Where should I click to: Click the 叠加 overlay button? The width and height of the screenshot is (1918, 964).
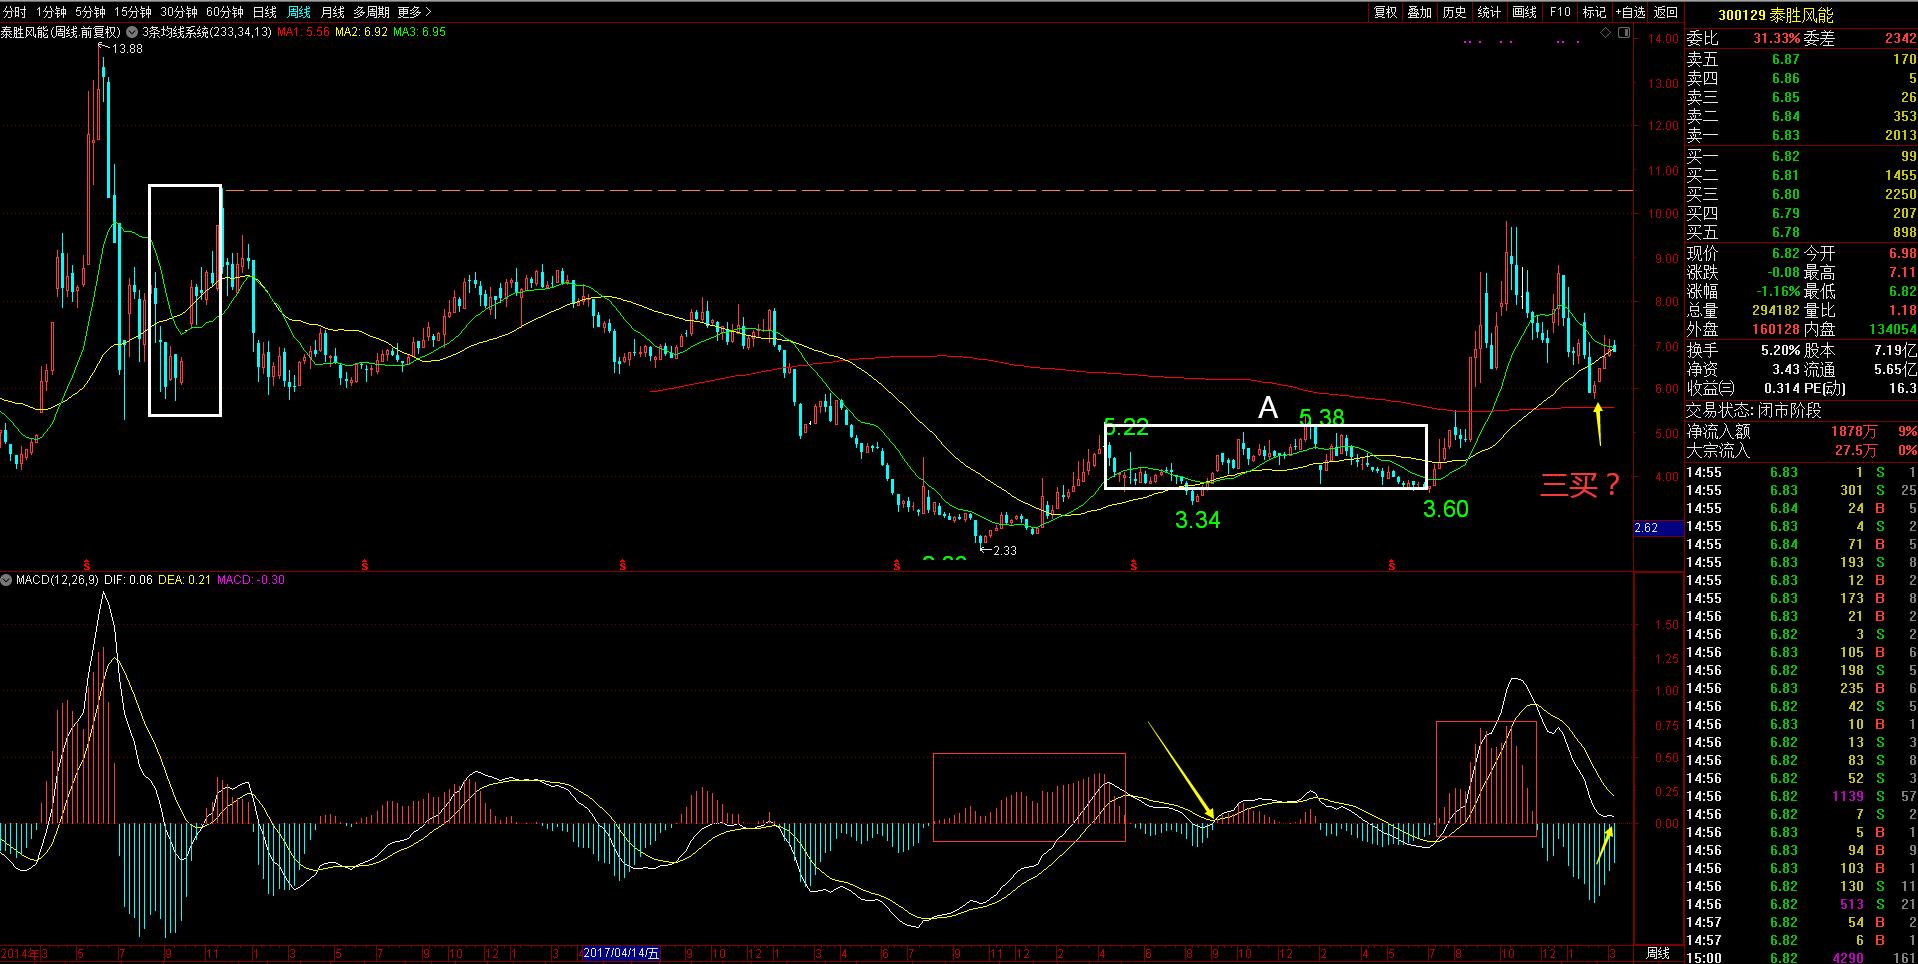(x=1419, y=12)
